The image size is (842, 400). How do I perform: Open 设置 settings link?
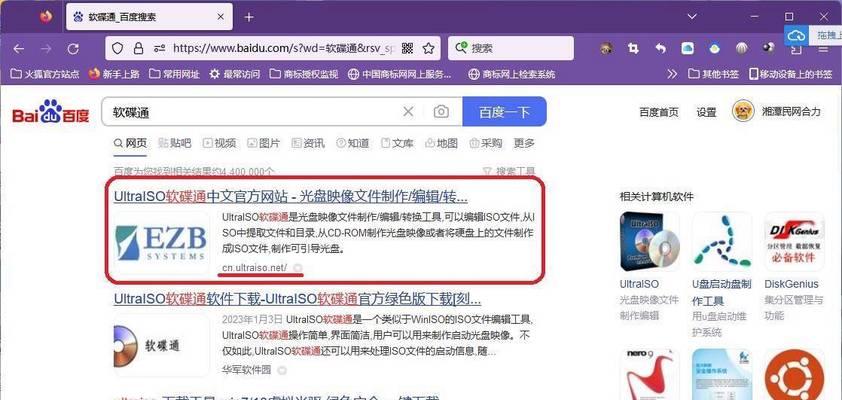(706, 112)
